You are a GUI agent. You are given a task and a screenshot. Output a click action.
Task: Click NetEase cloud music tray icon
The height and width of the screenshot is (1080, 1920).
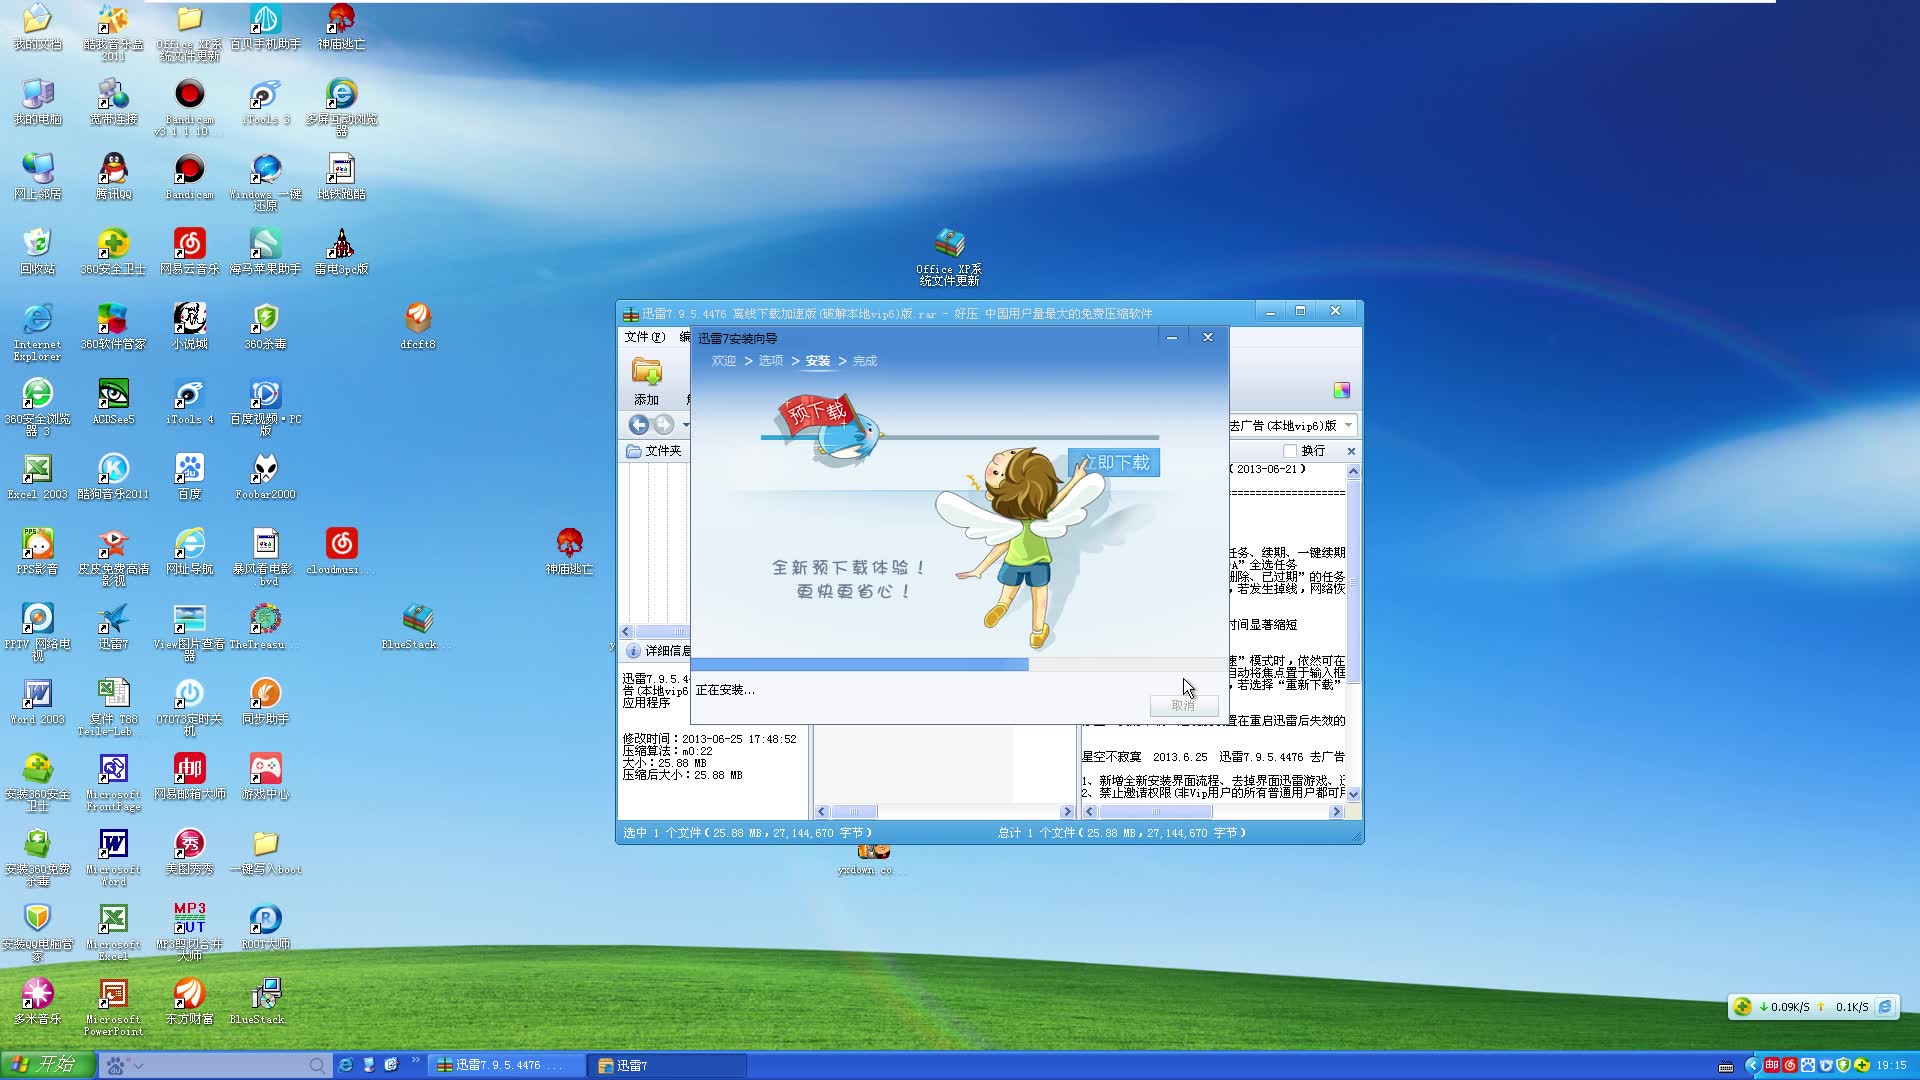1790,1065
